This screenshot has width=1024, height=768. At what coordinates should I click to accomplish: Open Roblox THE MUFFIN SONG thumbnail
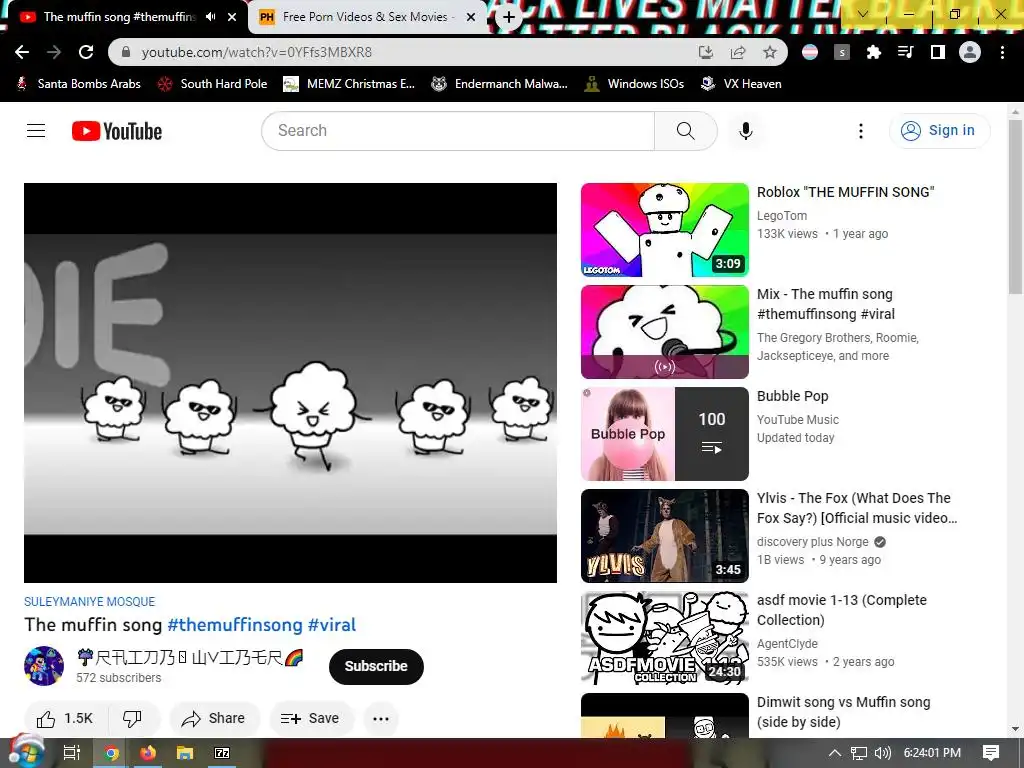pyautogui.click(x=665, y=230)
